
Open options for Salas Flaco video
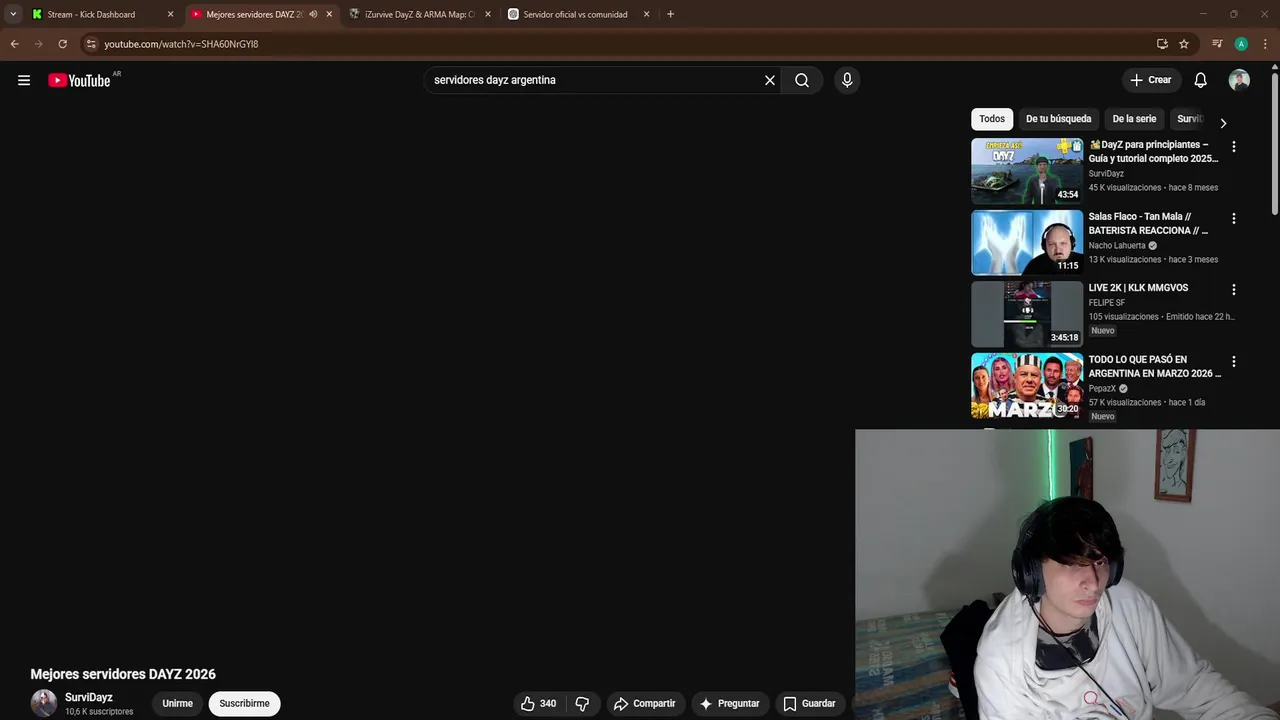pyautogui.click(x=1233, y=218)
